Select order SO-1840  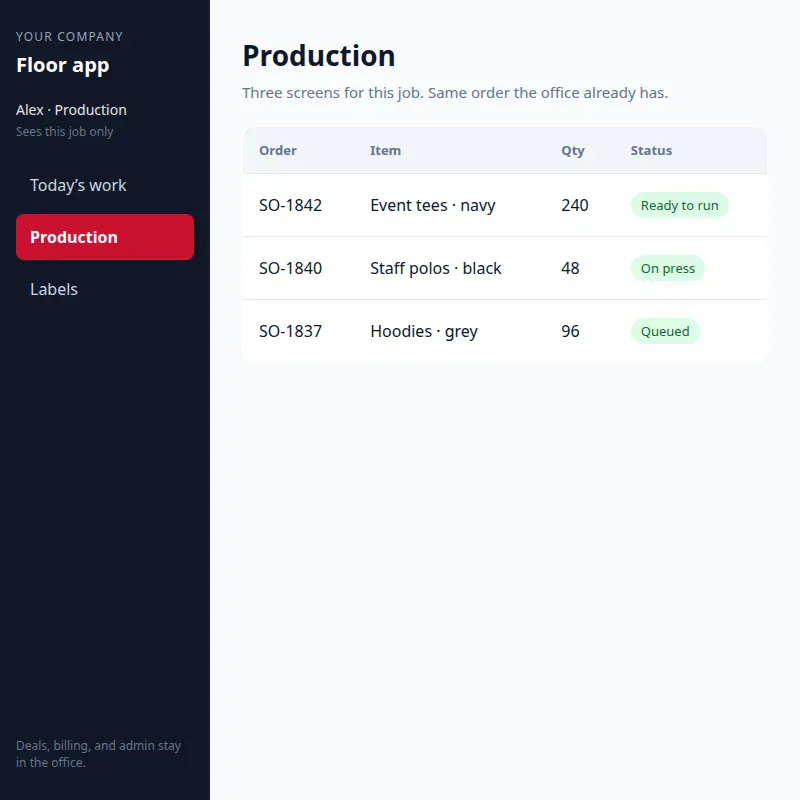(x=290, y=268)
